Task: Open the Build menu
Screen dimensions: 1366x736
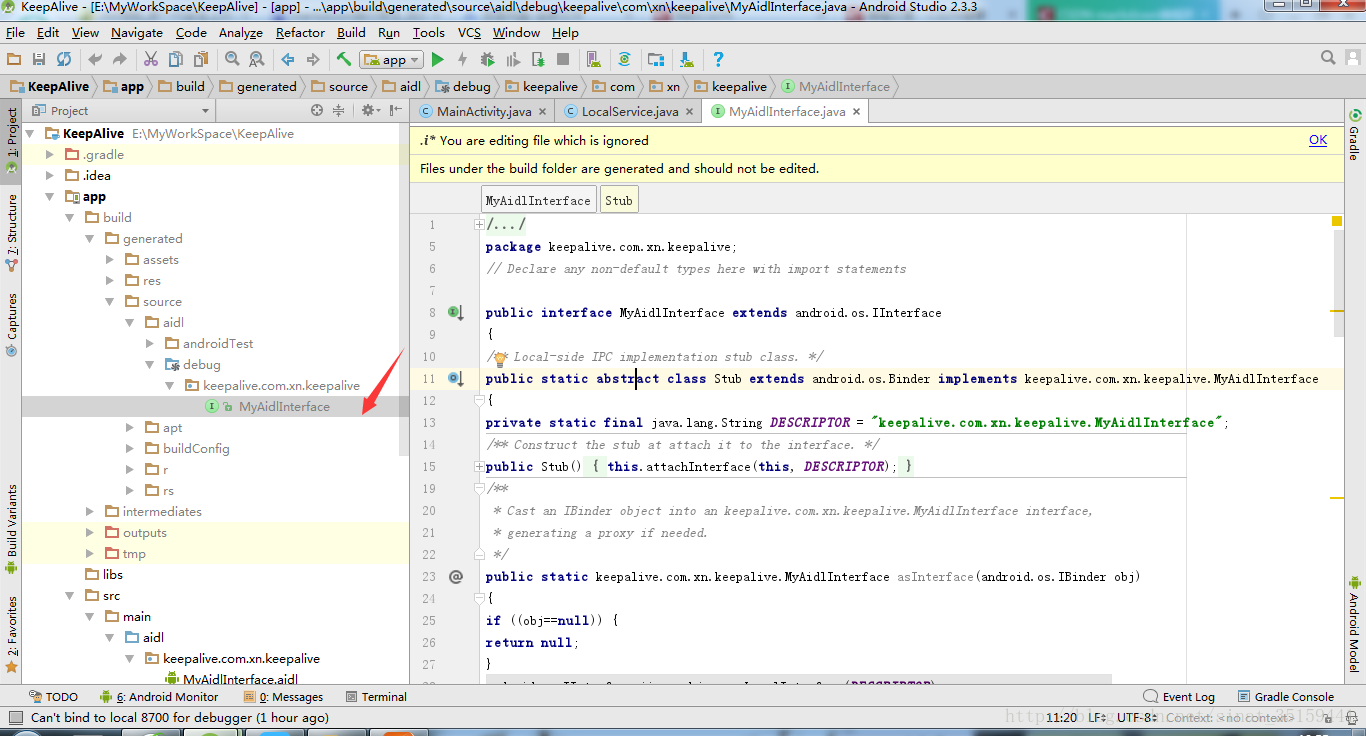Action: coord(351,32)
